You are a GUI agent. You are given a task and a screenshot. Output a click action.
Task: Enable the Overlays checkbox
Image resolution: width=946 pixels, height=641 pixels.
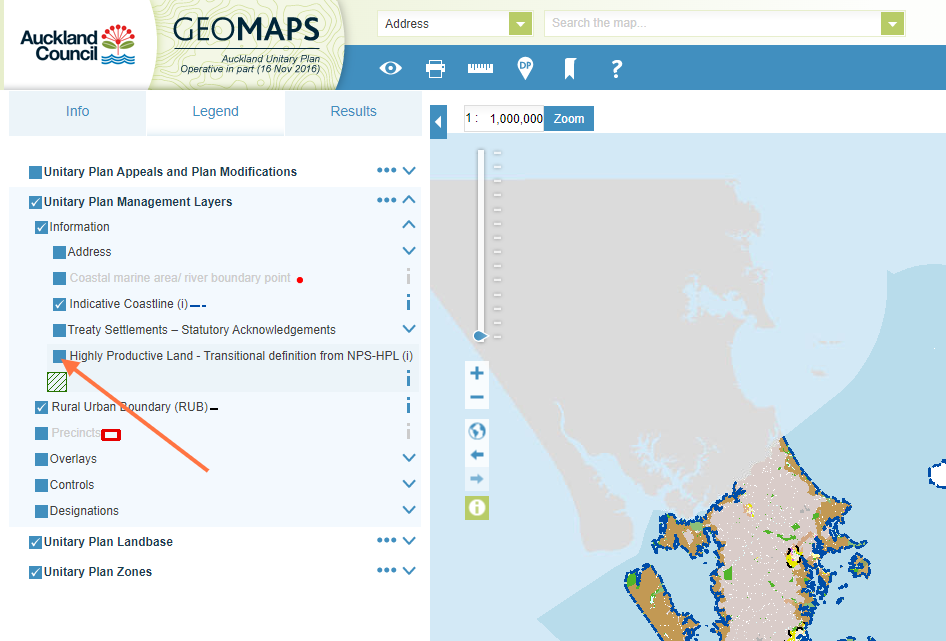coord(41,459)
